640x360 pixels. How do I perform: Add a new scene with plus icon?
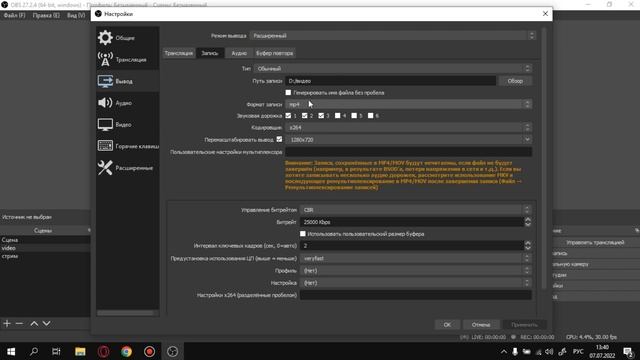coord(7,323)
